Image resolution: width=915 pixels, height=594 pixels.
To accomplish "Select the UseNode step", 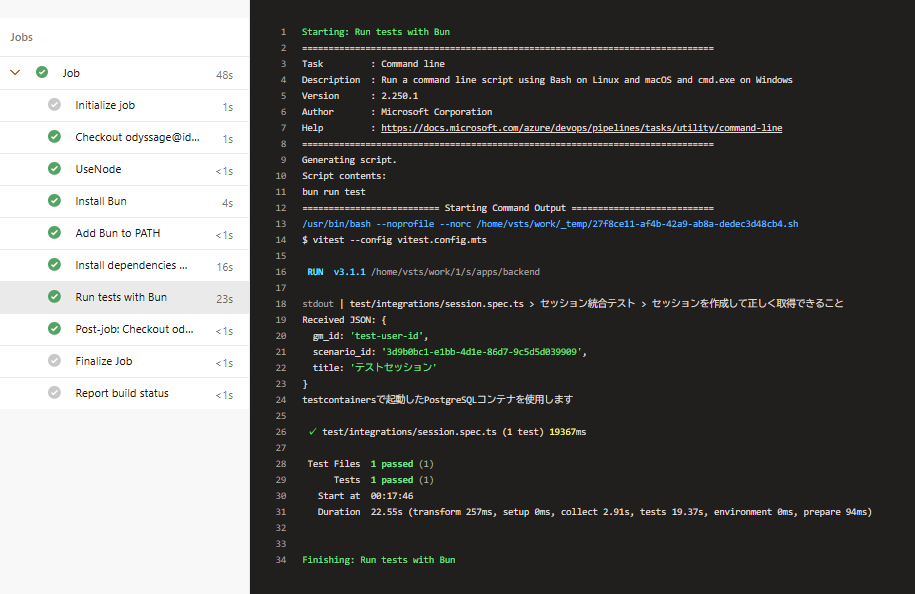I will pyautogui.click(x=124, y=169).
